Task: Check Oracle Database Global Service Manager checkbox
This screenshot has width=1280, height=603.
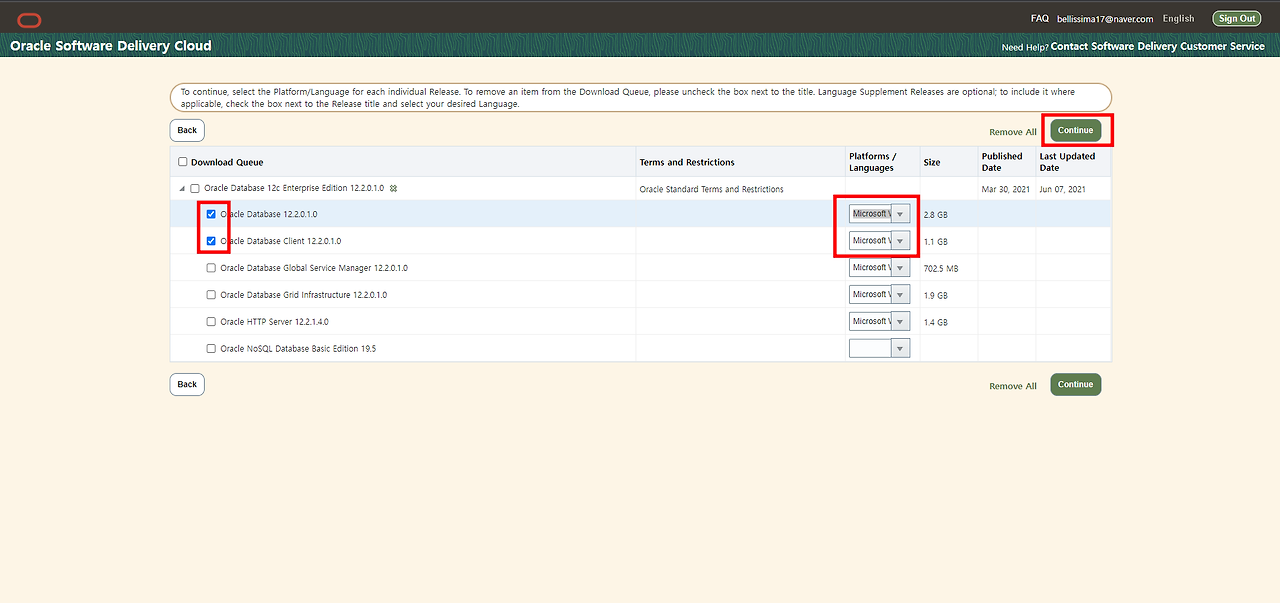Action: pyautogui.click(x=211, y=268)
